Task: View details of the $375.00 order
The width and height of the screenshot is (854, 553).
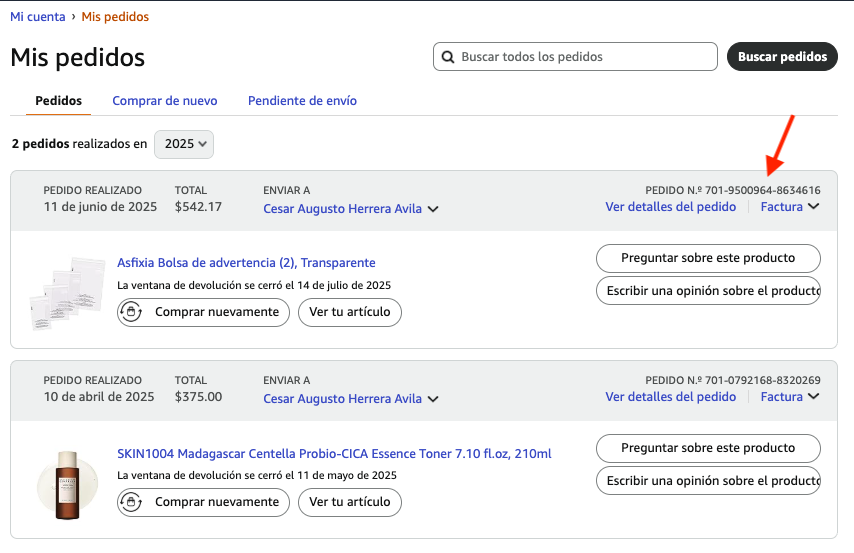Action: (x=670, y=397)
